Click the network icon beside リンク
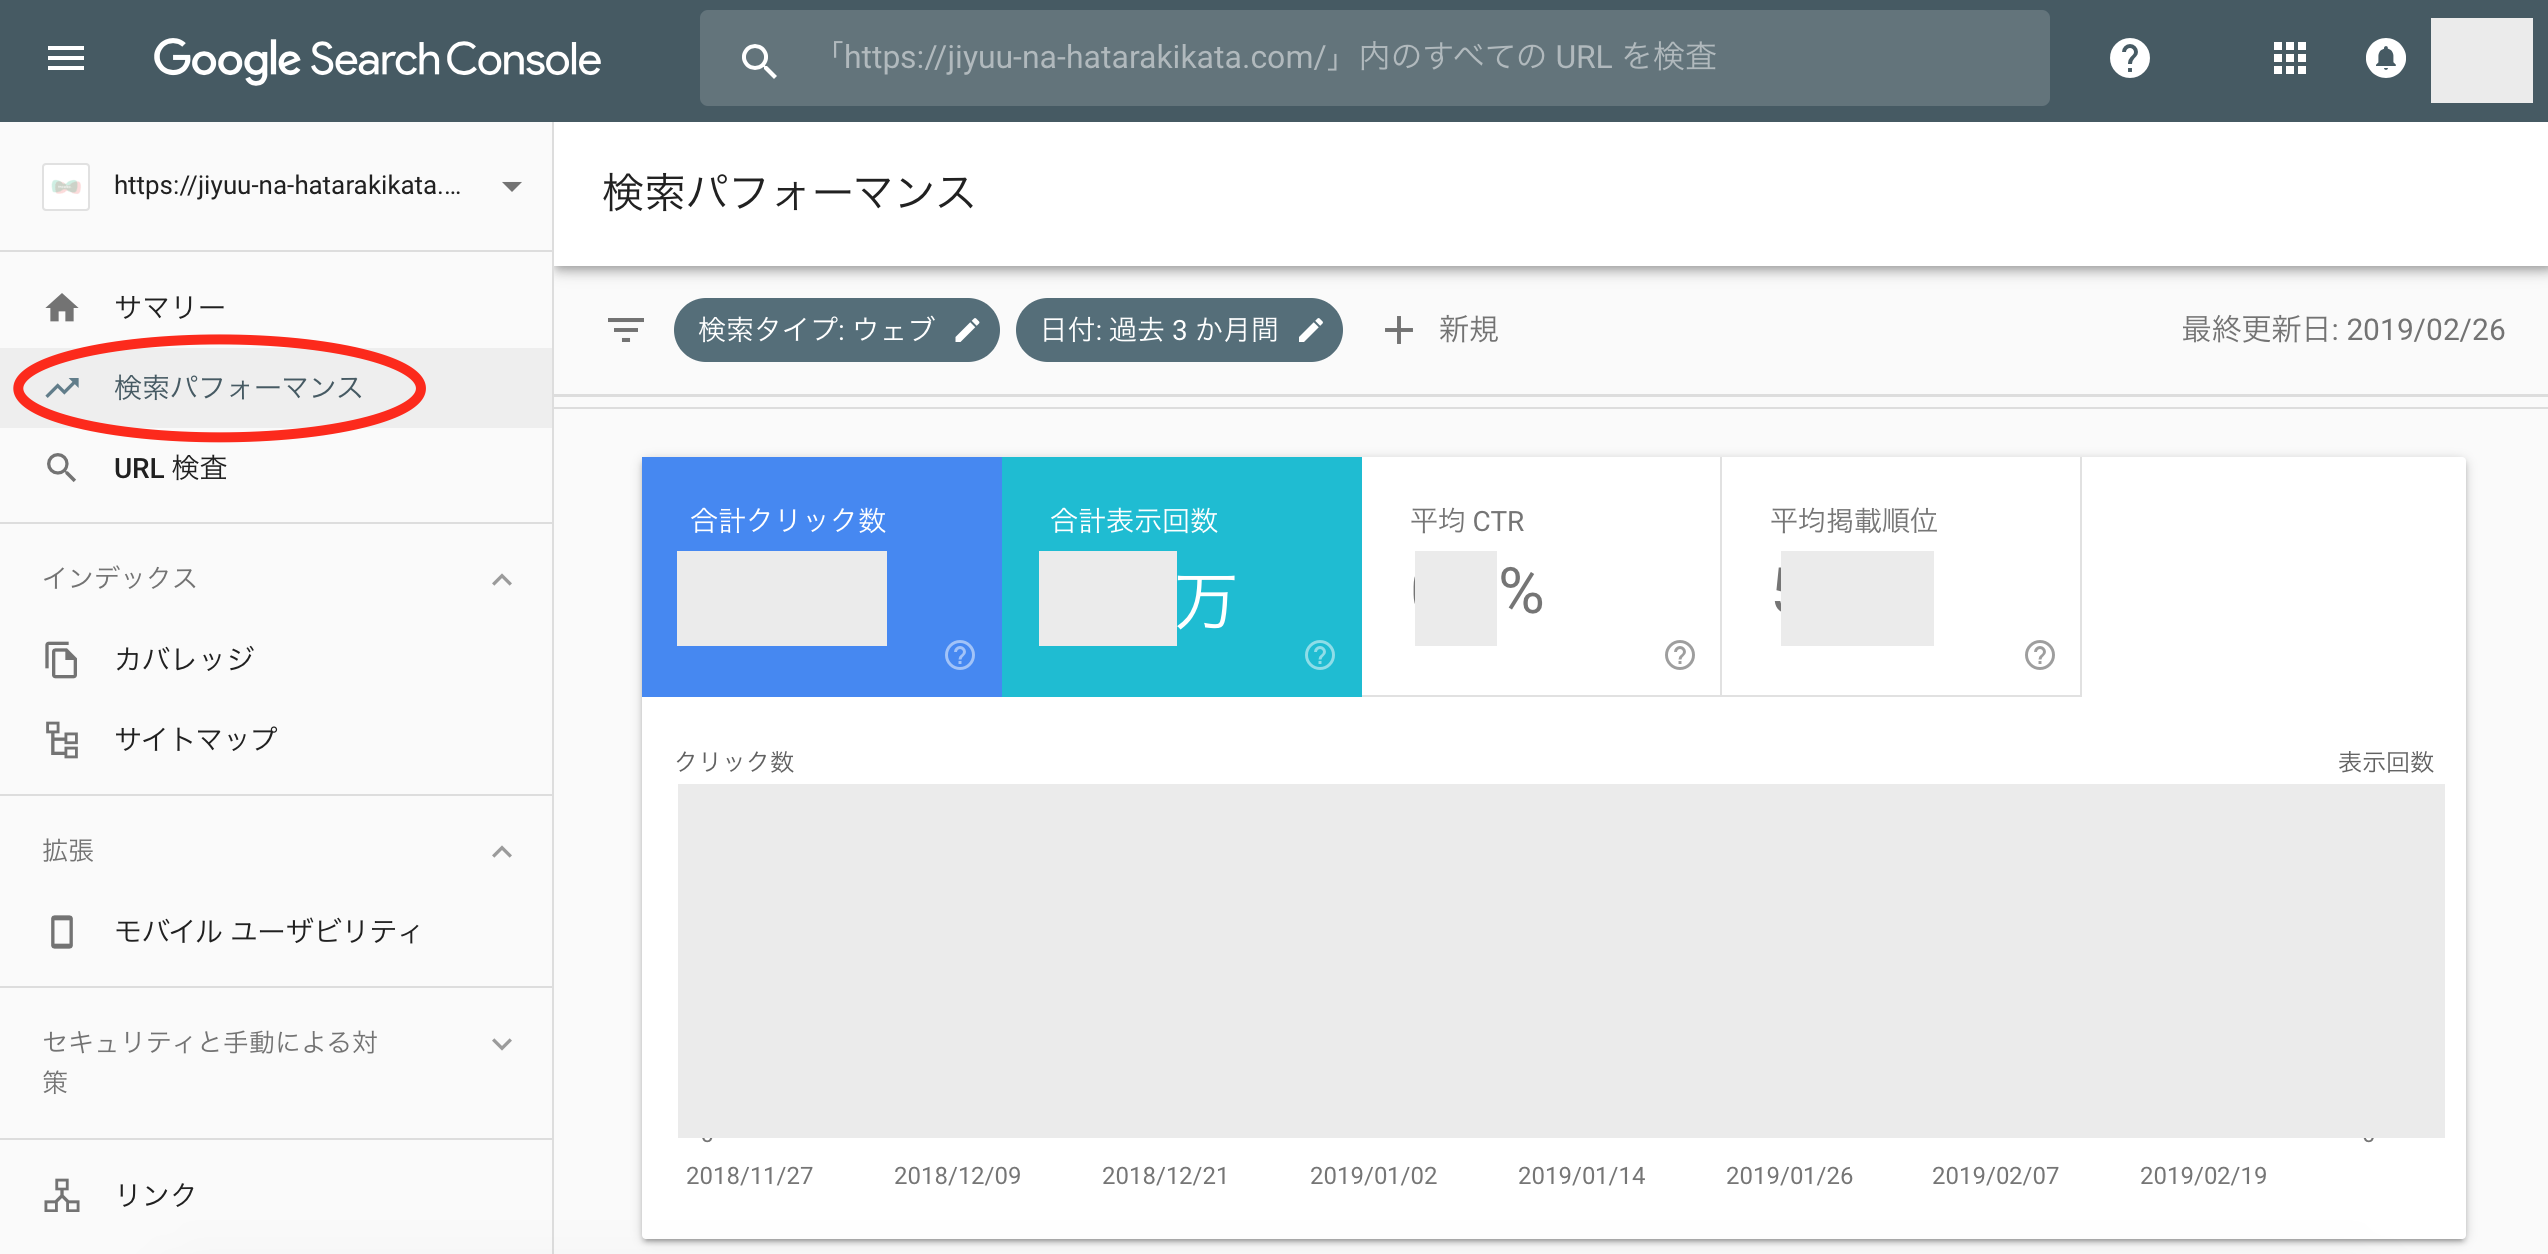The height and width of the screenshot is (1254, 2548). 62,1195
